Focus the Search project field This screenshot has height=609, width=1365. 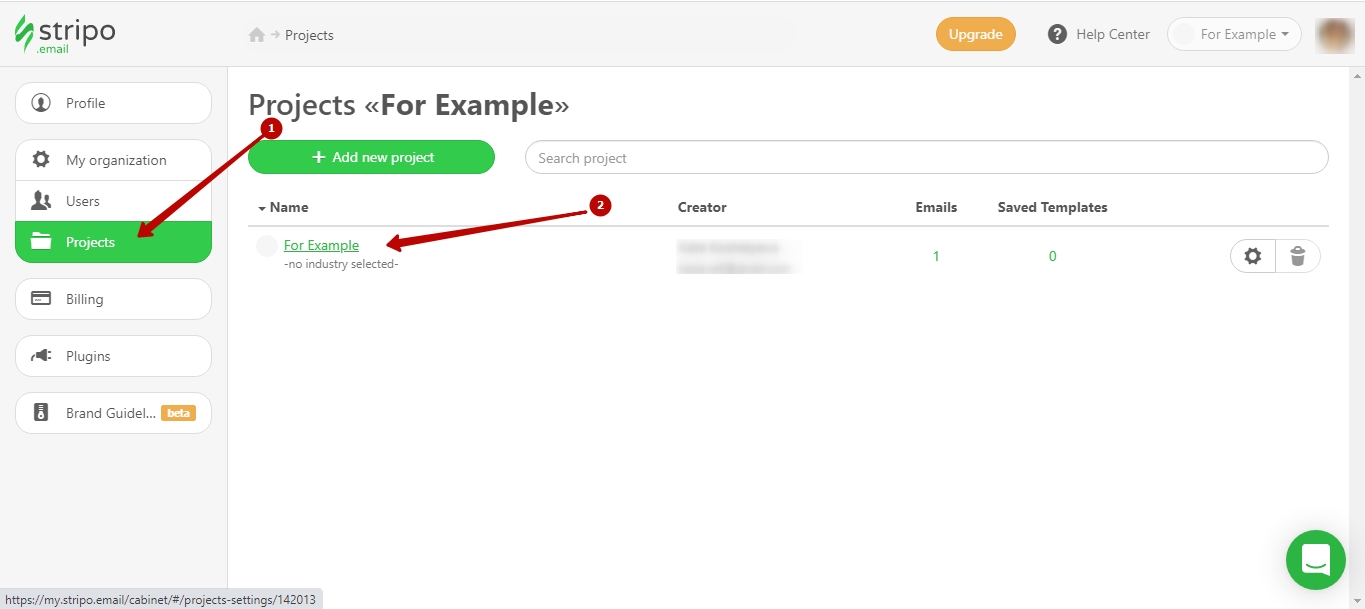(x=926, y=157)
